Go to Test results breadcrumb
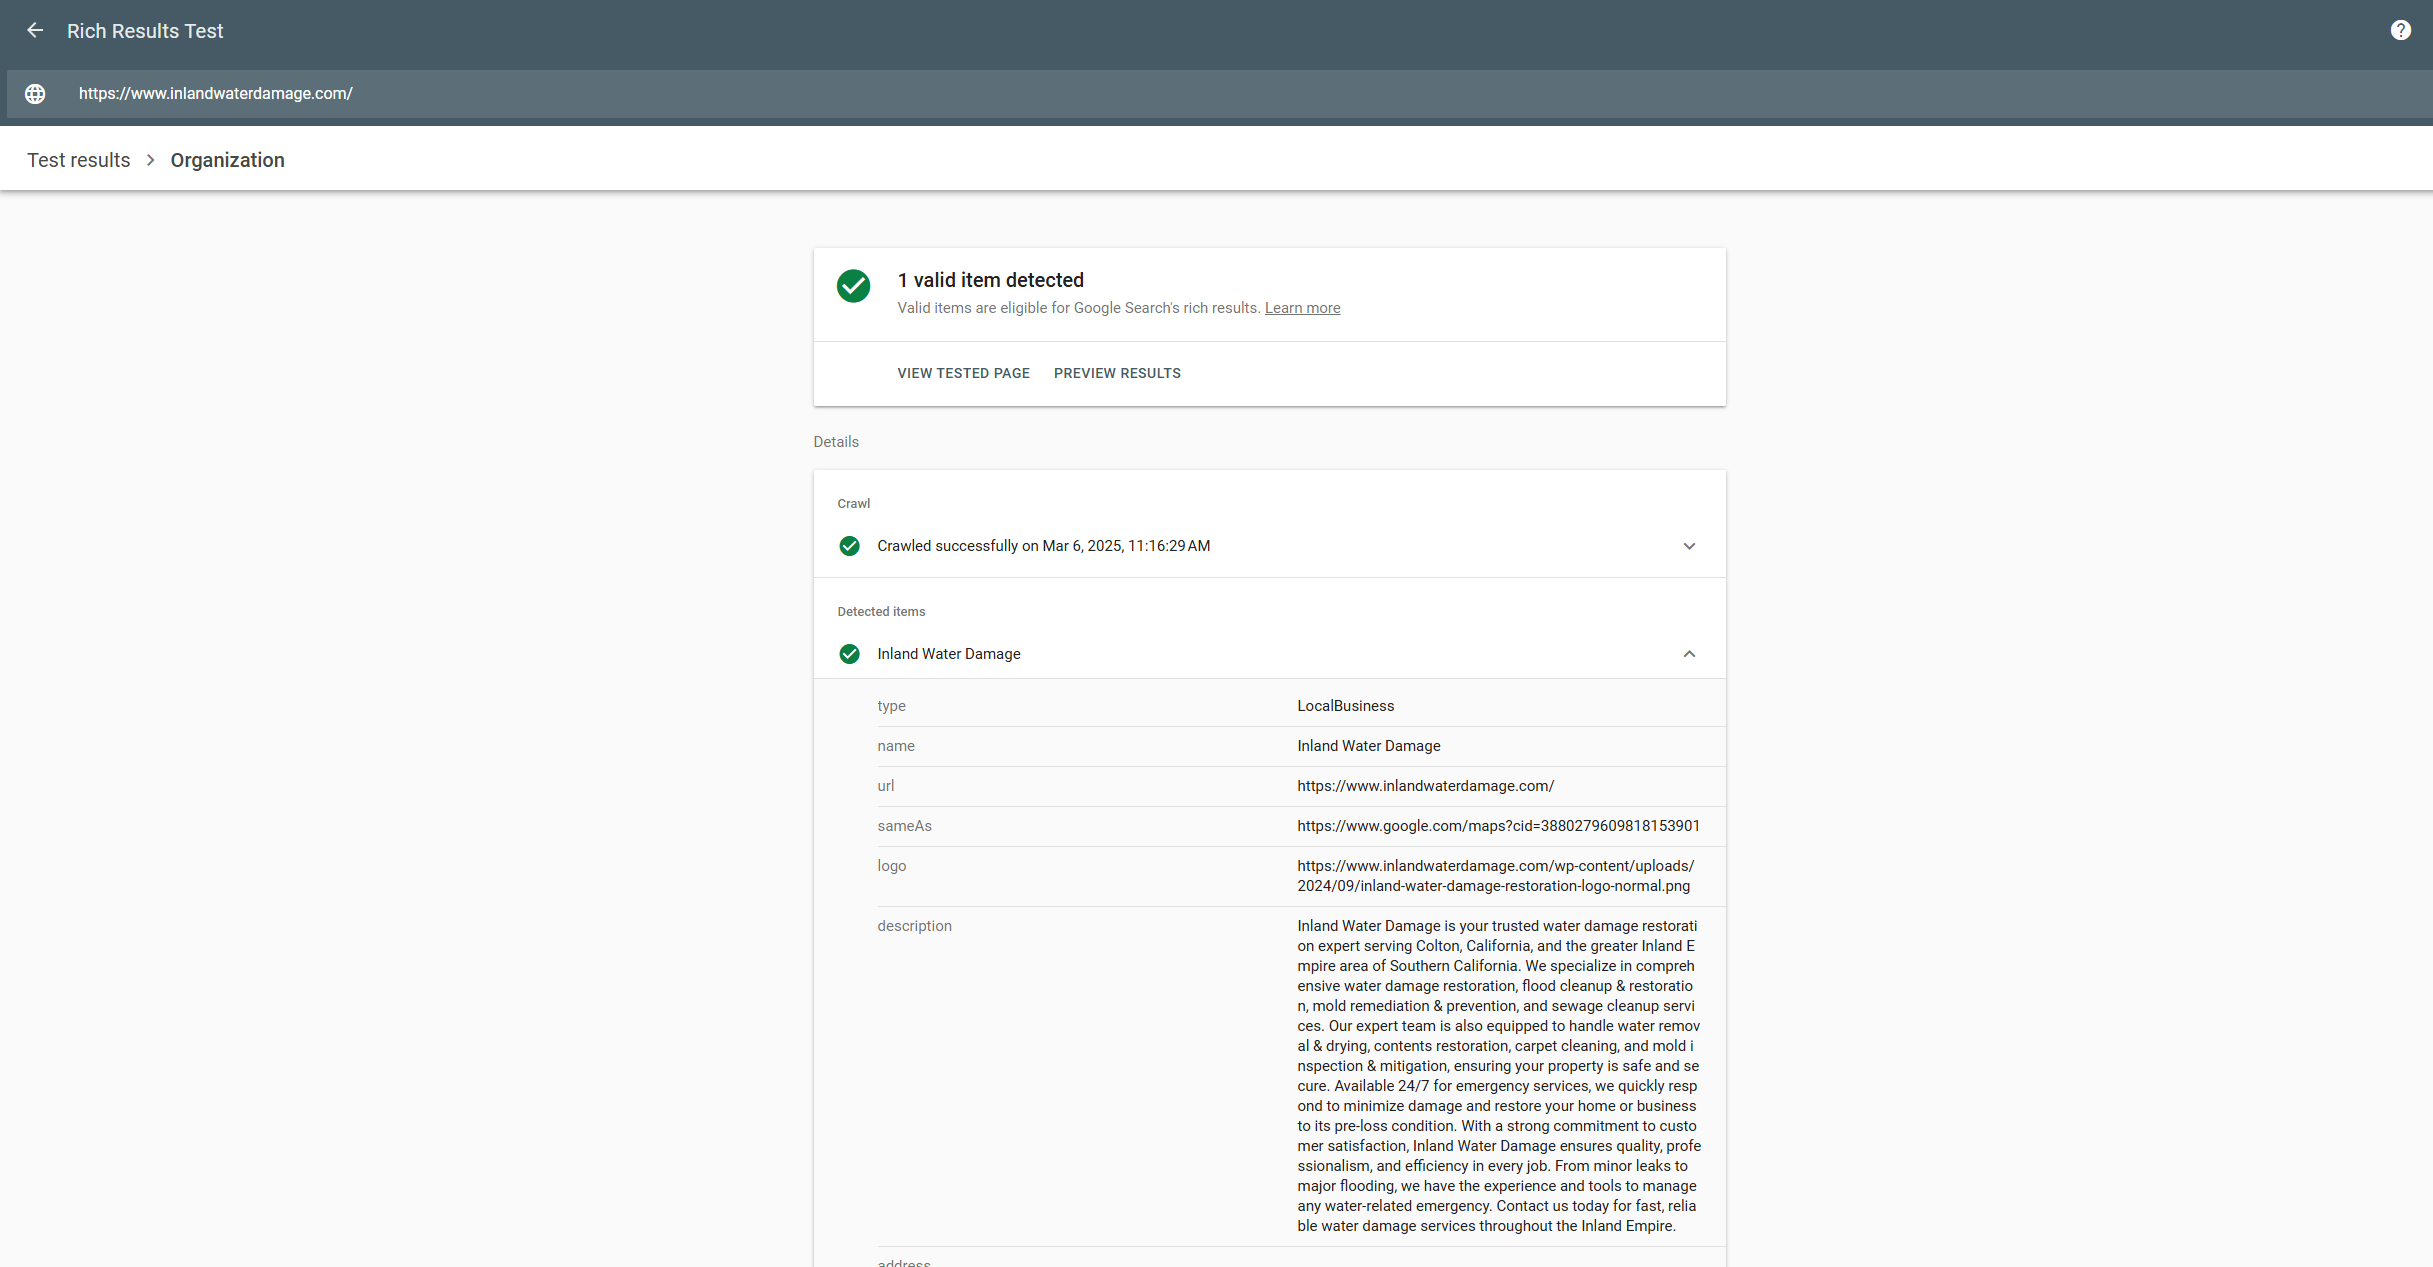Viewport: 2433px width, 1267px height. coord(78,160)
